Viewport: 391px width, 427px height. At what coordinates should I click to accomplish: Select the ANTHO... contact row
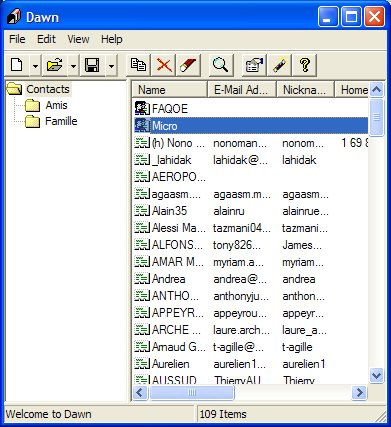pos(251,296)
